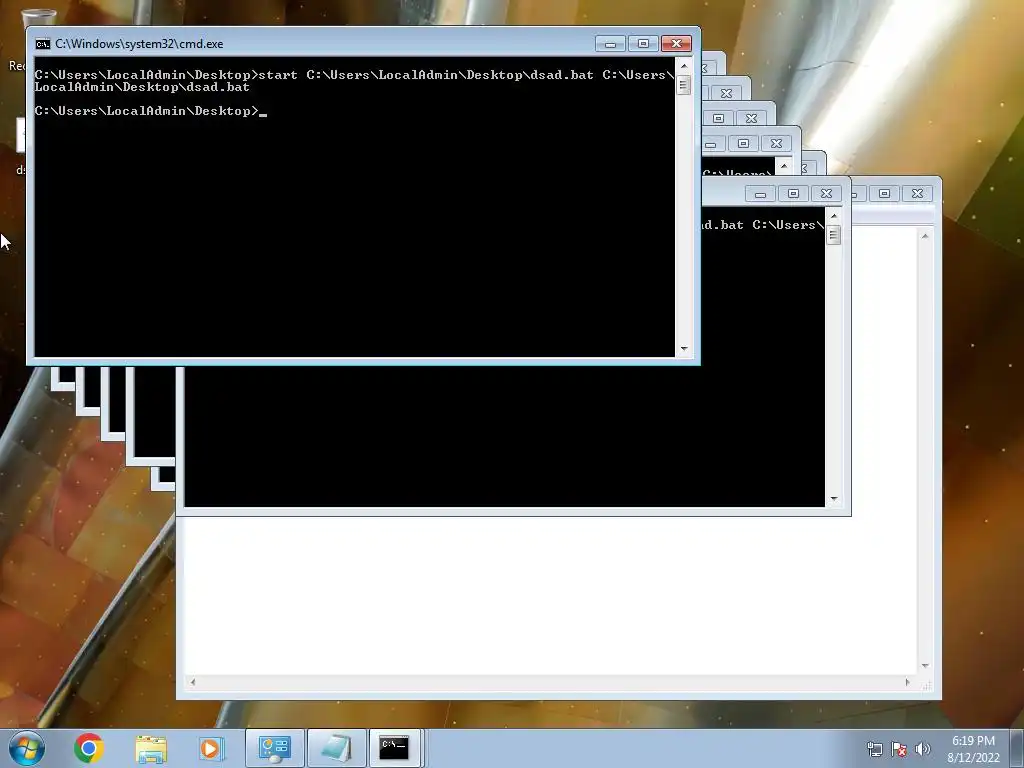Close the second cmd window showing 'd.bat C:\Users\'
This screenshot has width=1024, height=768.
[826, 194]
